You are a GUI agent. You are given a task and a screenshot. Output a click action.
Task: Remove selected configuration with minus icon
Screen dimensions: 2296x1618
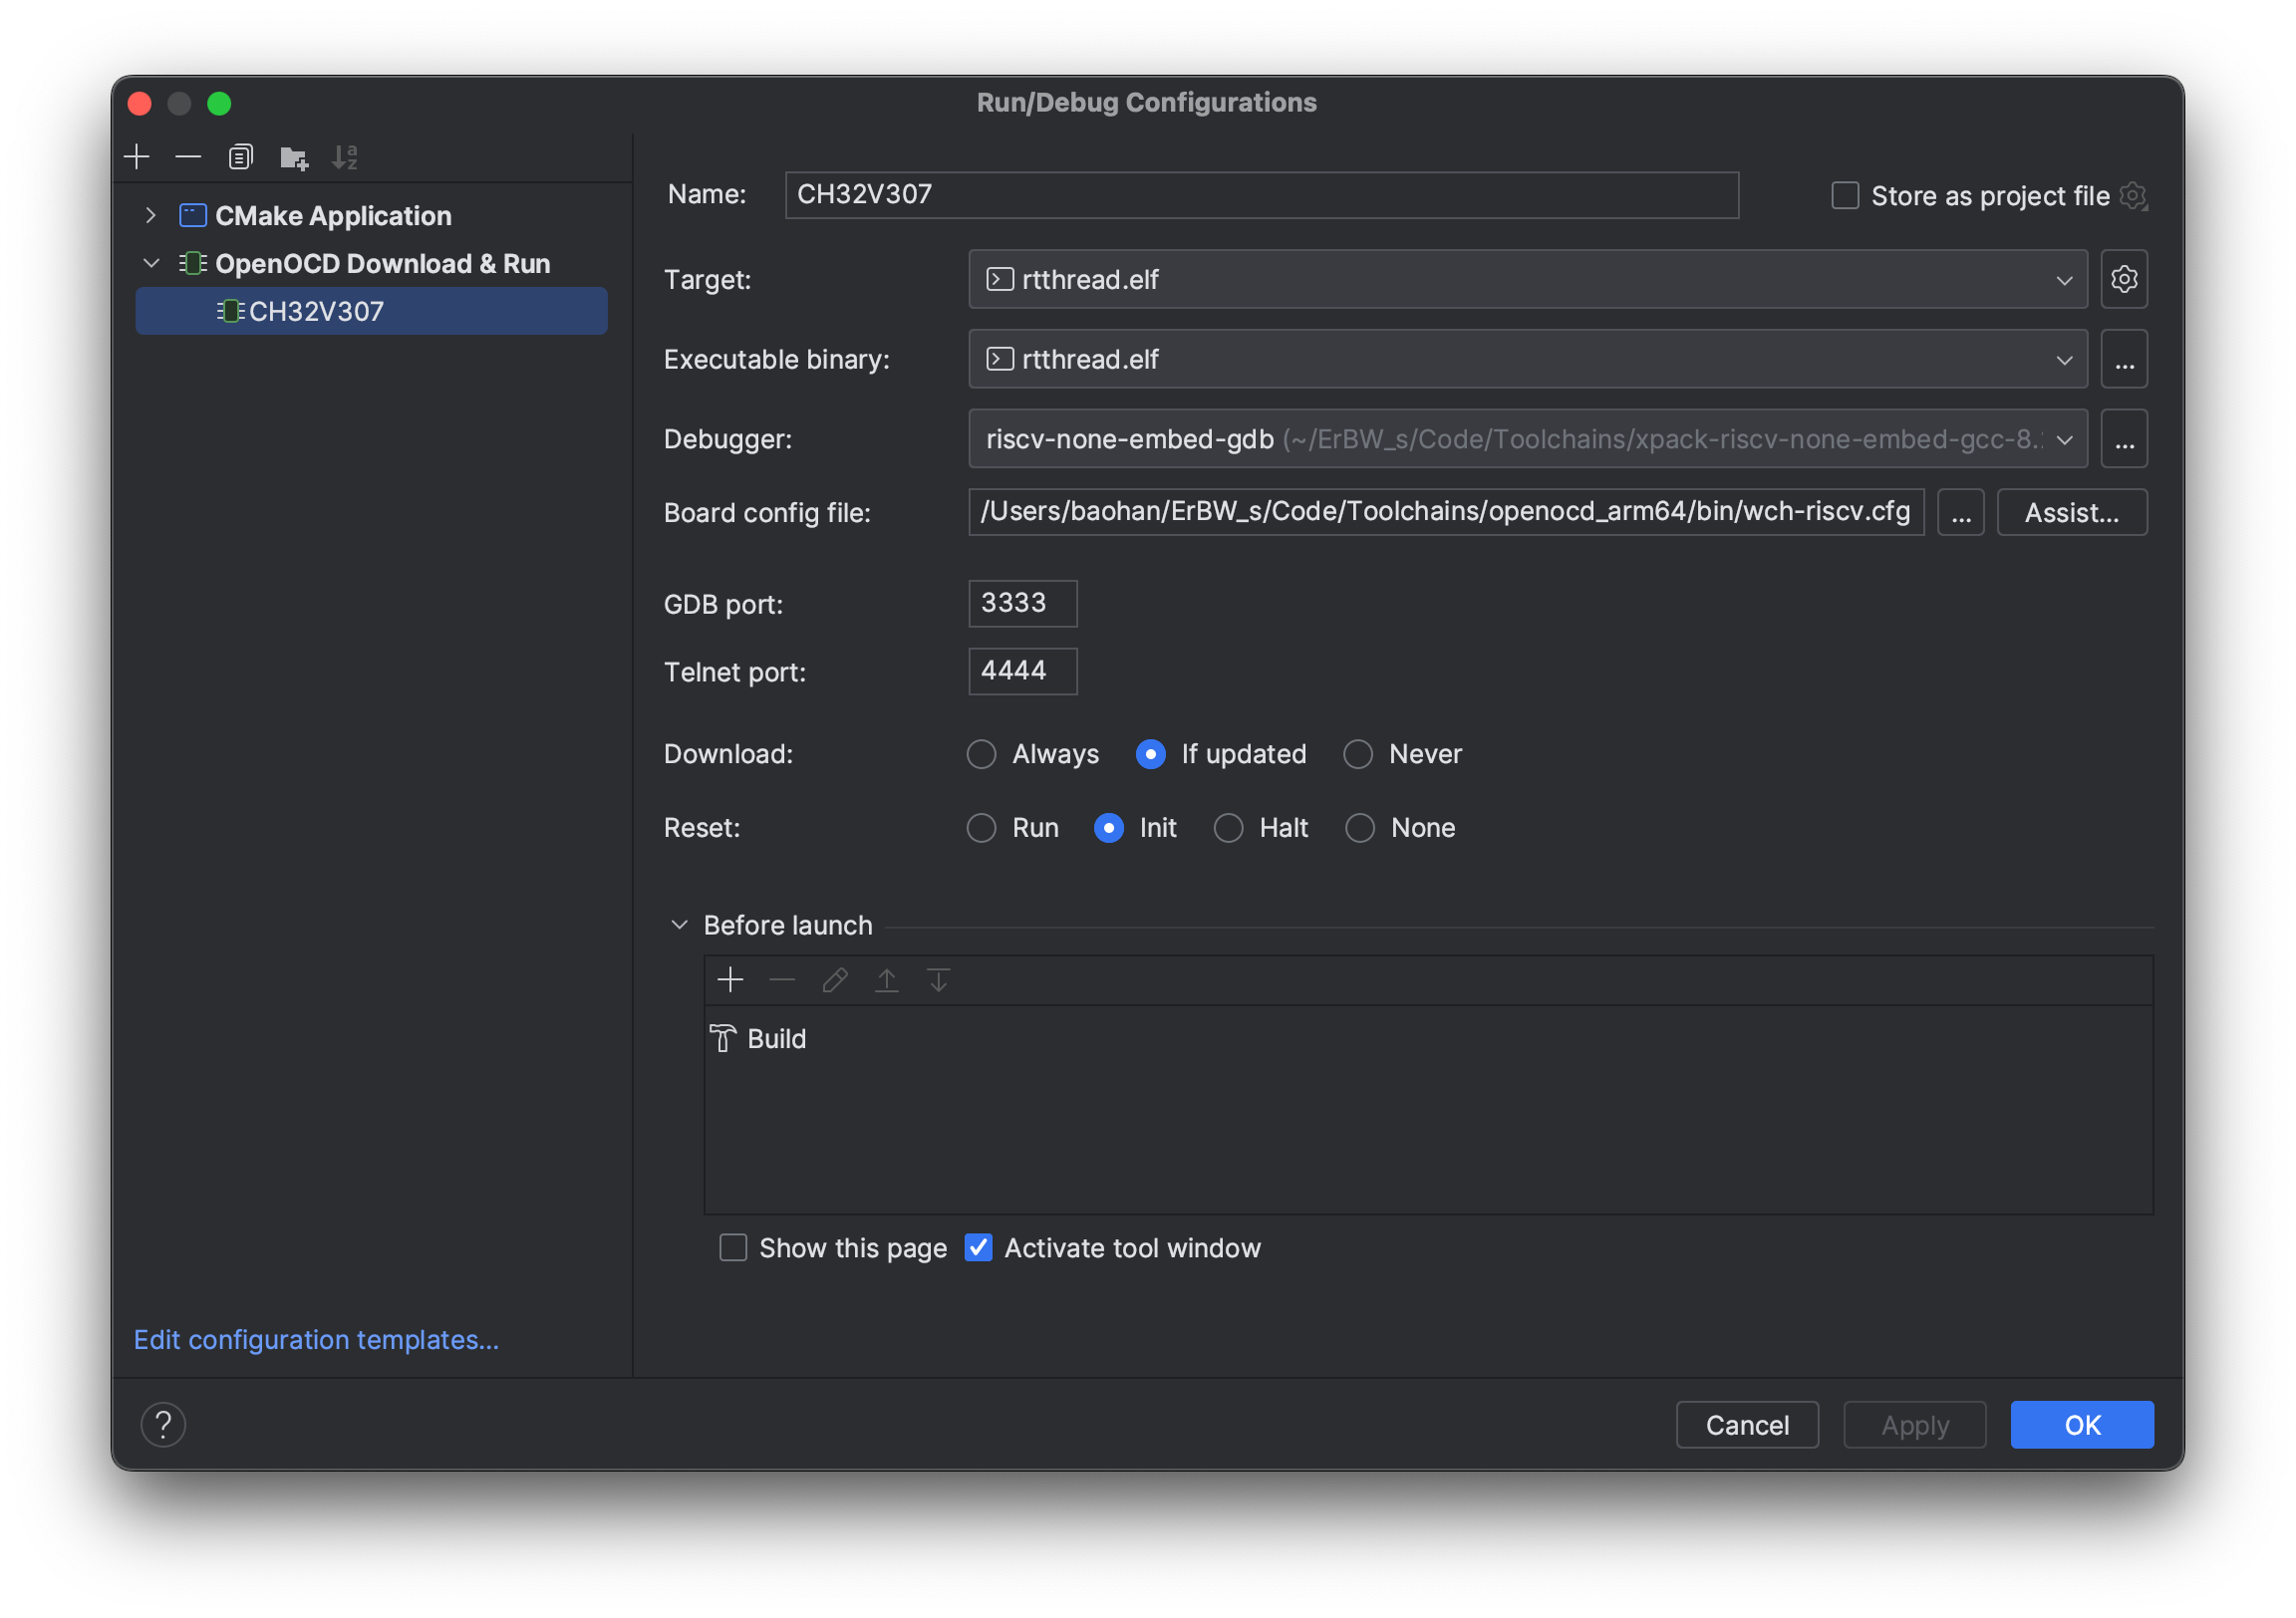coord(188,157)
